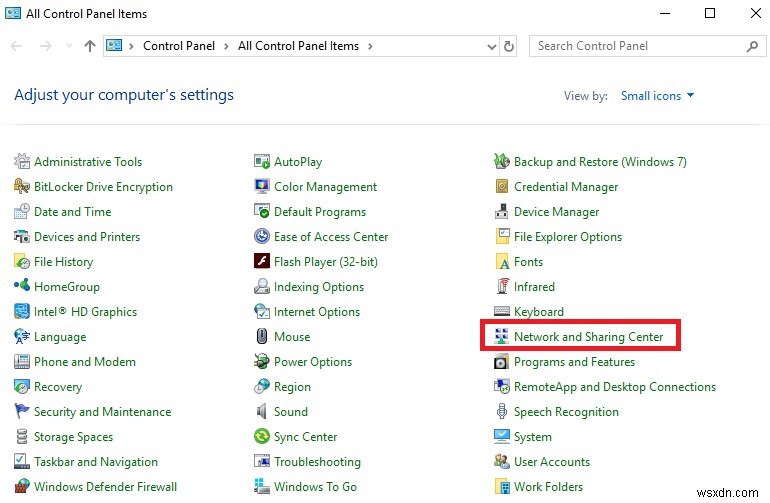The height and width of the screenshot is (503, 770).
Task: Click the Windows Defender Firewall icon
Action: (x=22, y=487)
